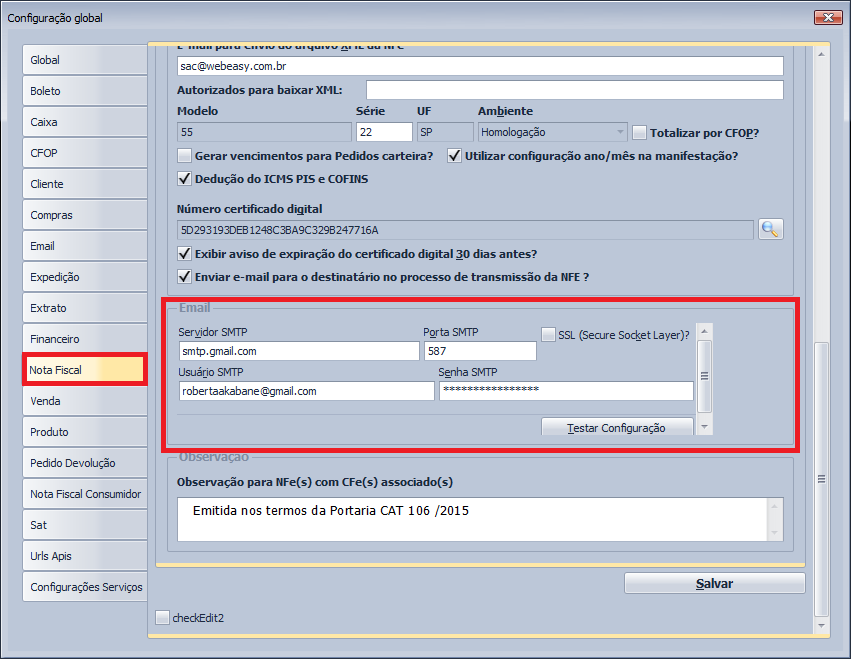The width and height of the screenshot is (851, 659).
Task: Click the Servidor SMTP input field
Action: 298,351
